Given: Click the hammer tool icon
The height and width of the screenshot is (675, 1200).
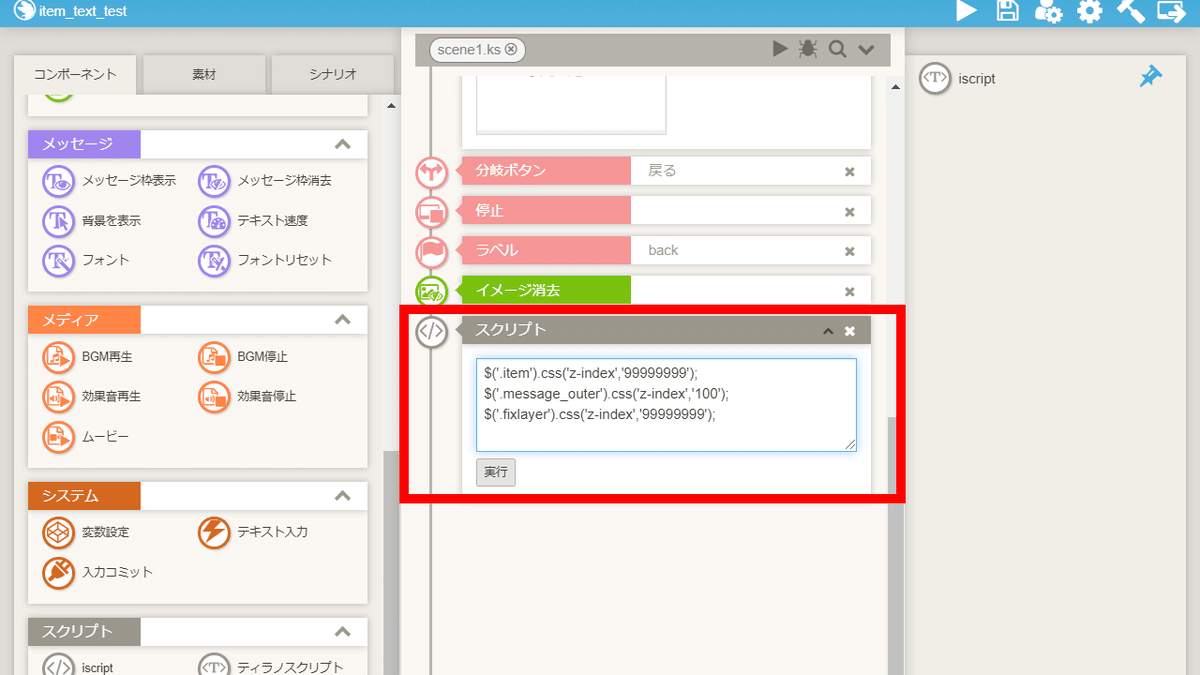Looking at the screenshot, I should [1130, 11].
